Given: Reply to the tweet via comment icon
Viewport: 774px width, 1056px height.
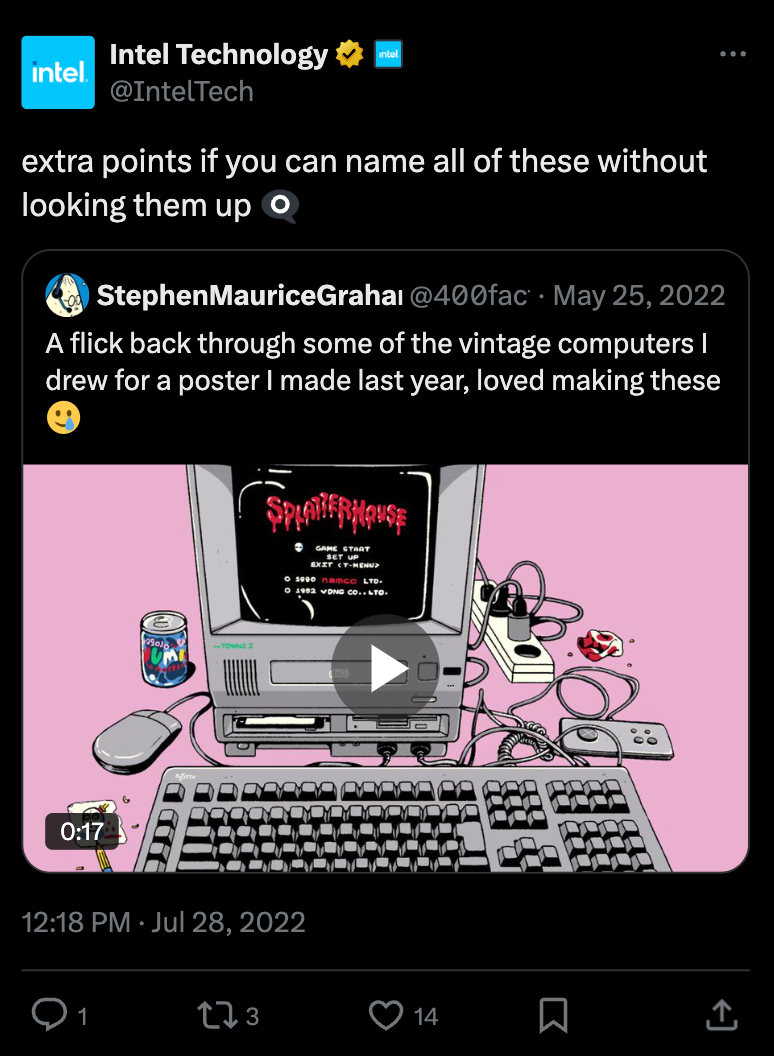Looking at the screenshot, I should (50, 1014).
